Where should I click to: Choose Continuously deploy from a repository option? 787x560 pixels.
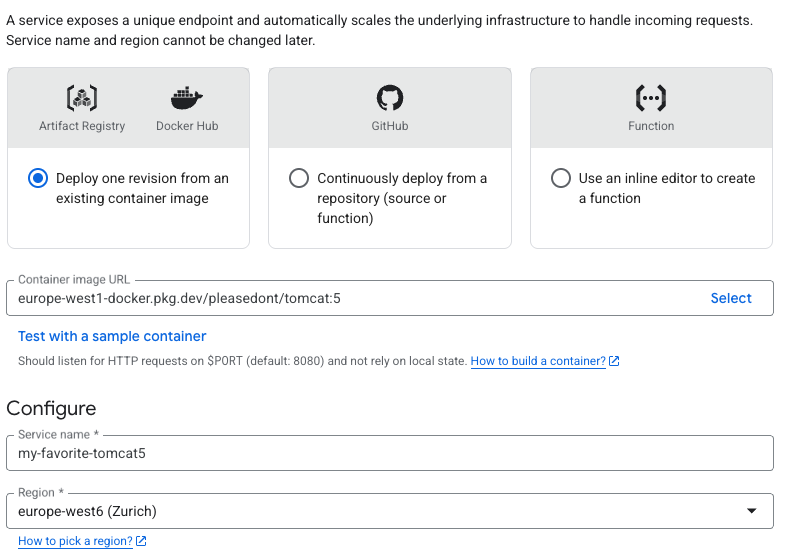point(299,178)
